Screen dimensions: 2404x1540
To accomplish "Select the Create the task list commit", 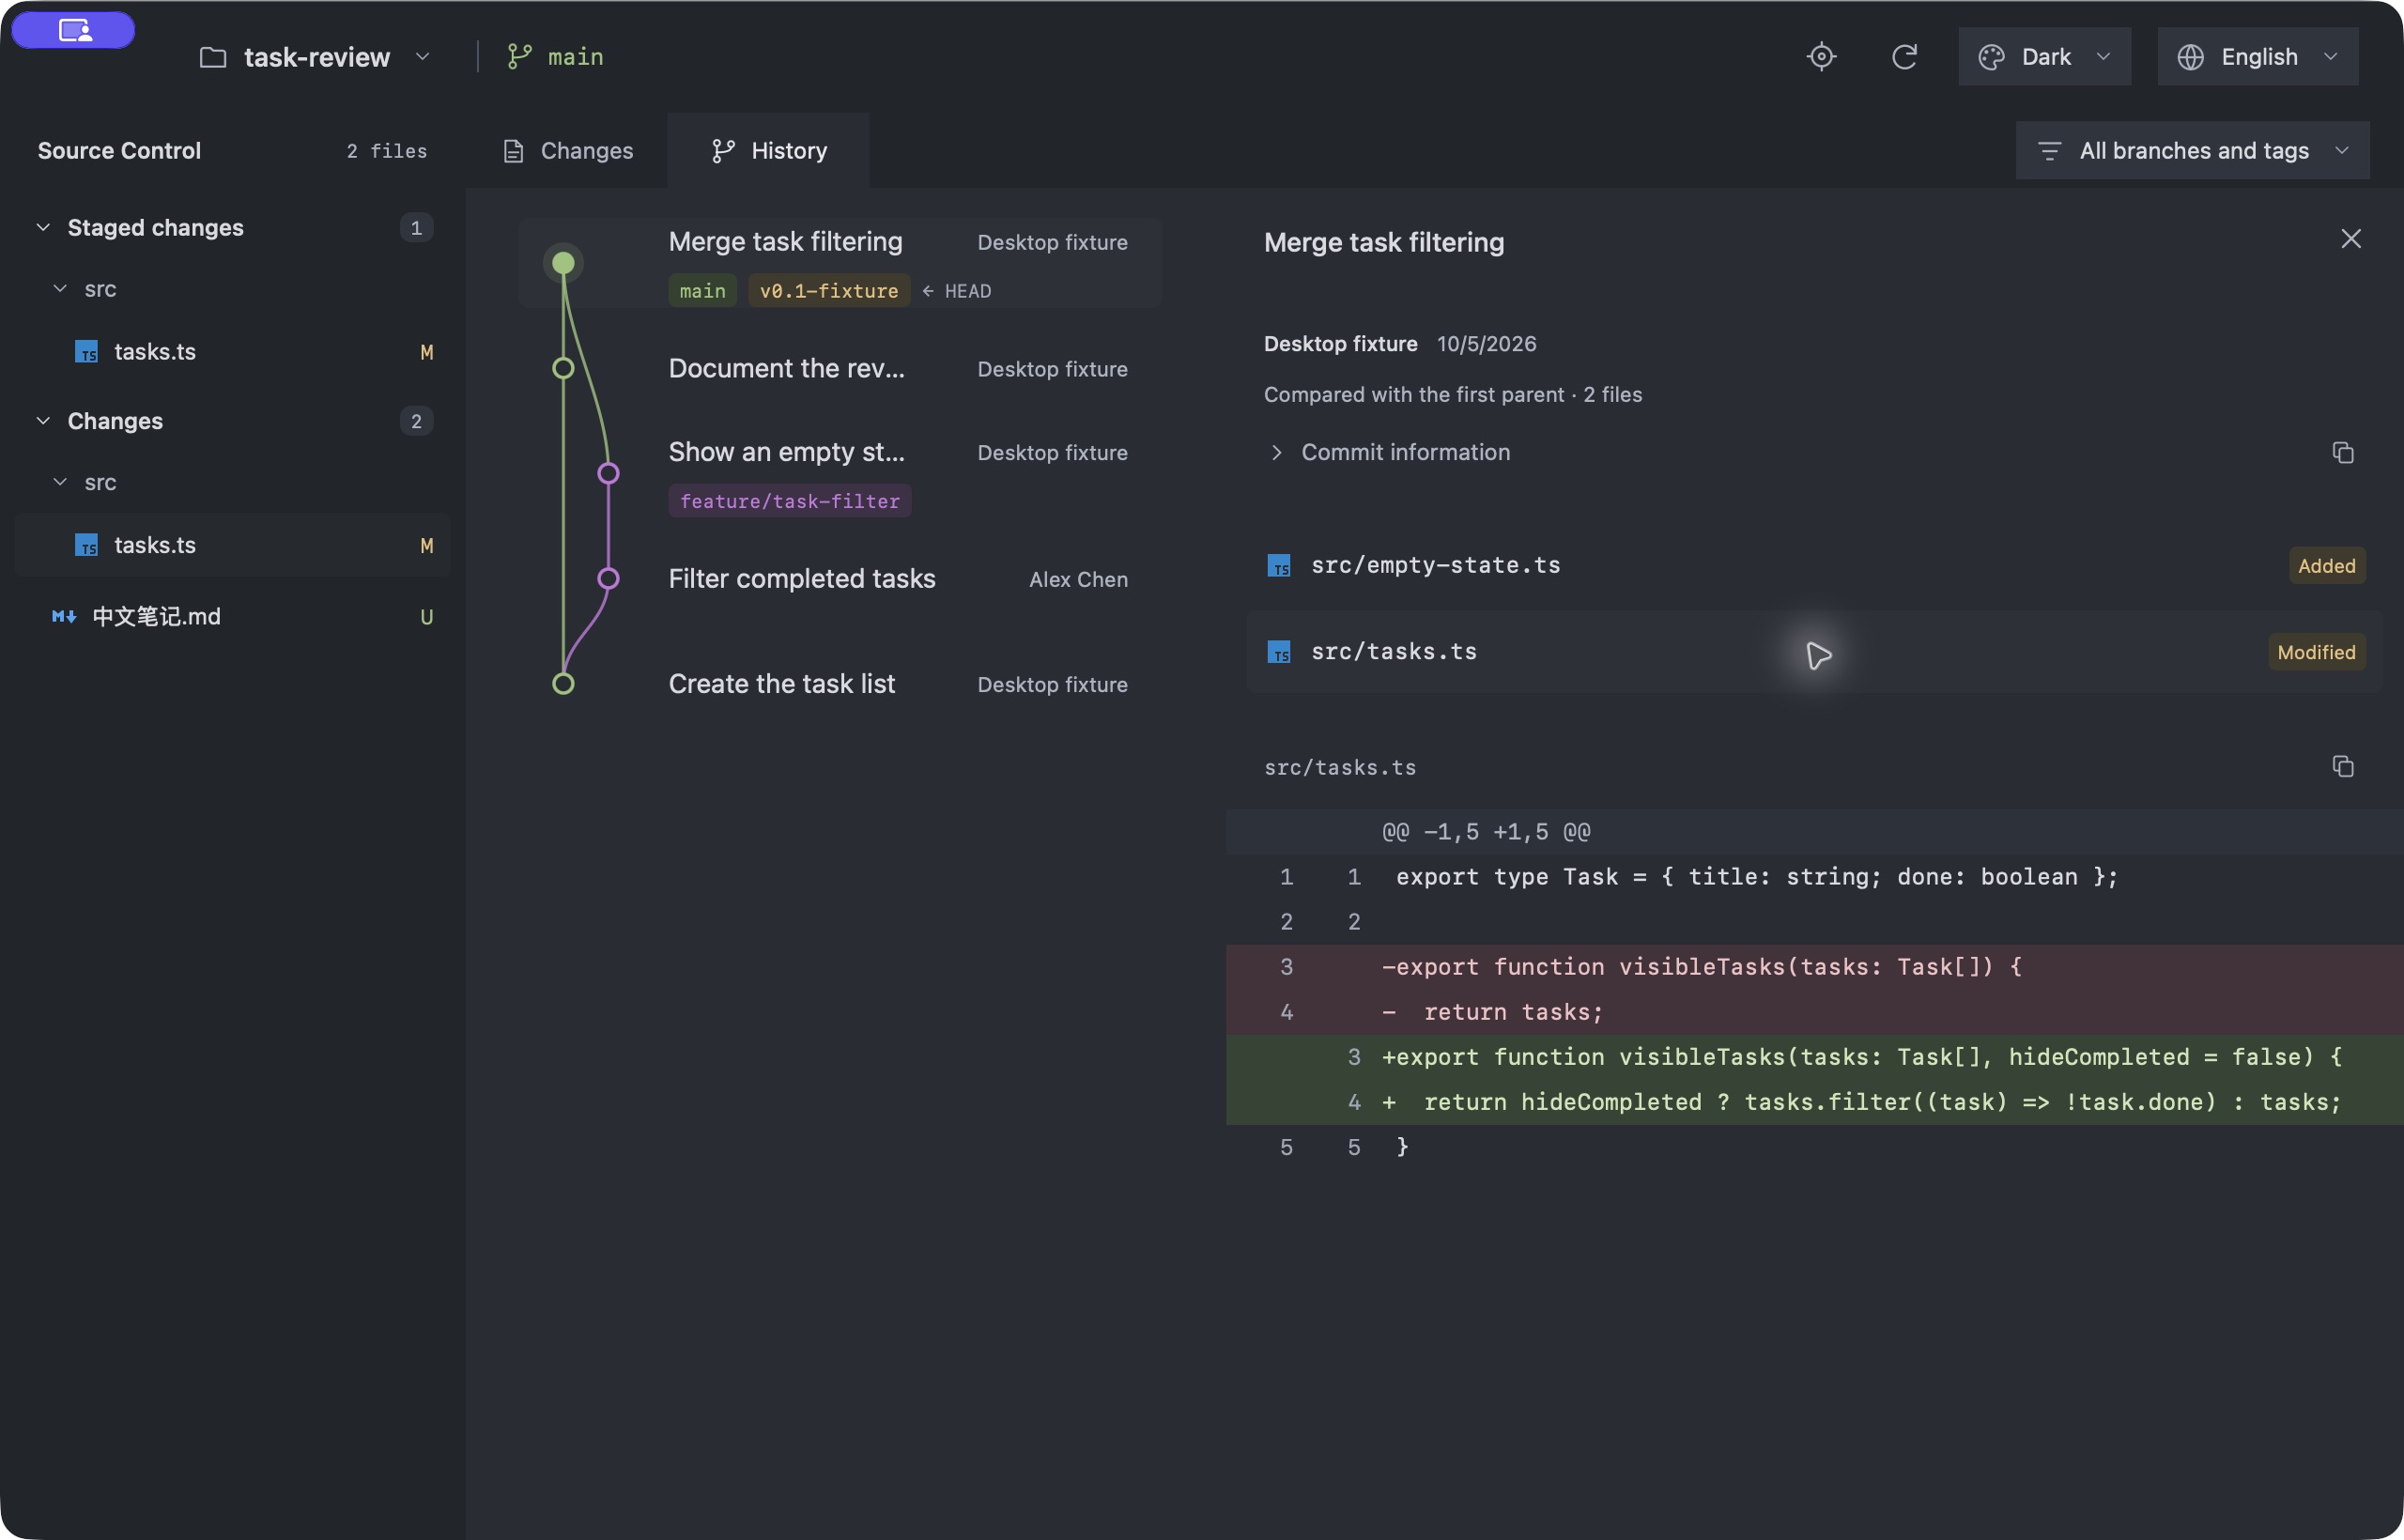I will (840, 684).
